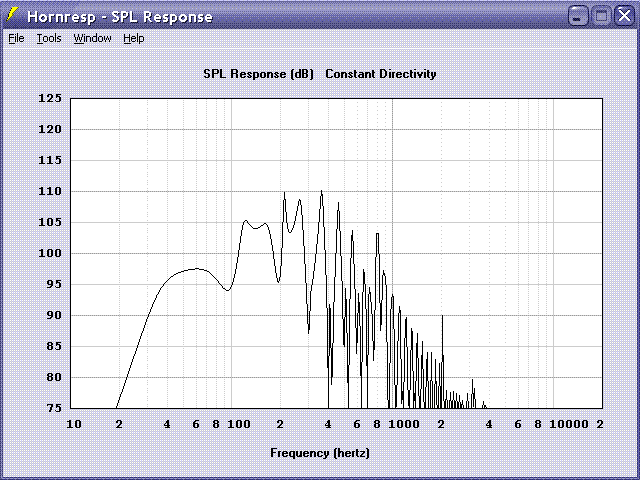
Task: Click the 10 label on the frequency axis
Action: pyautogui.click(x=74, y=424)
